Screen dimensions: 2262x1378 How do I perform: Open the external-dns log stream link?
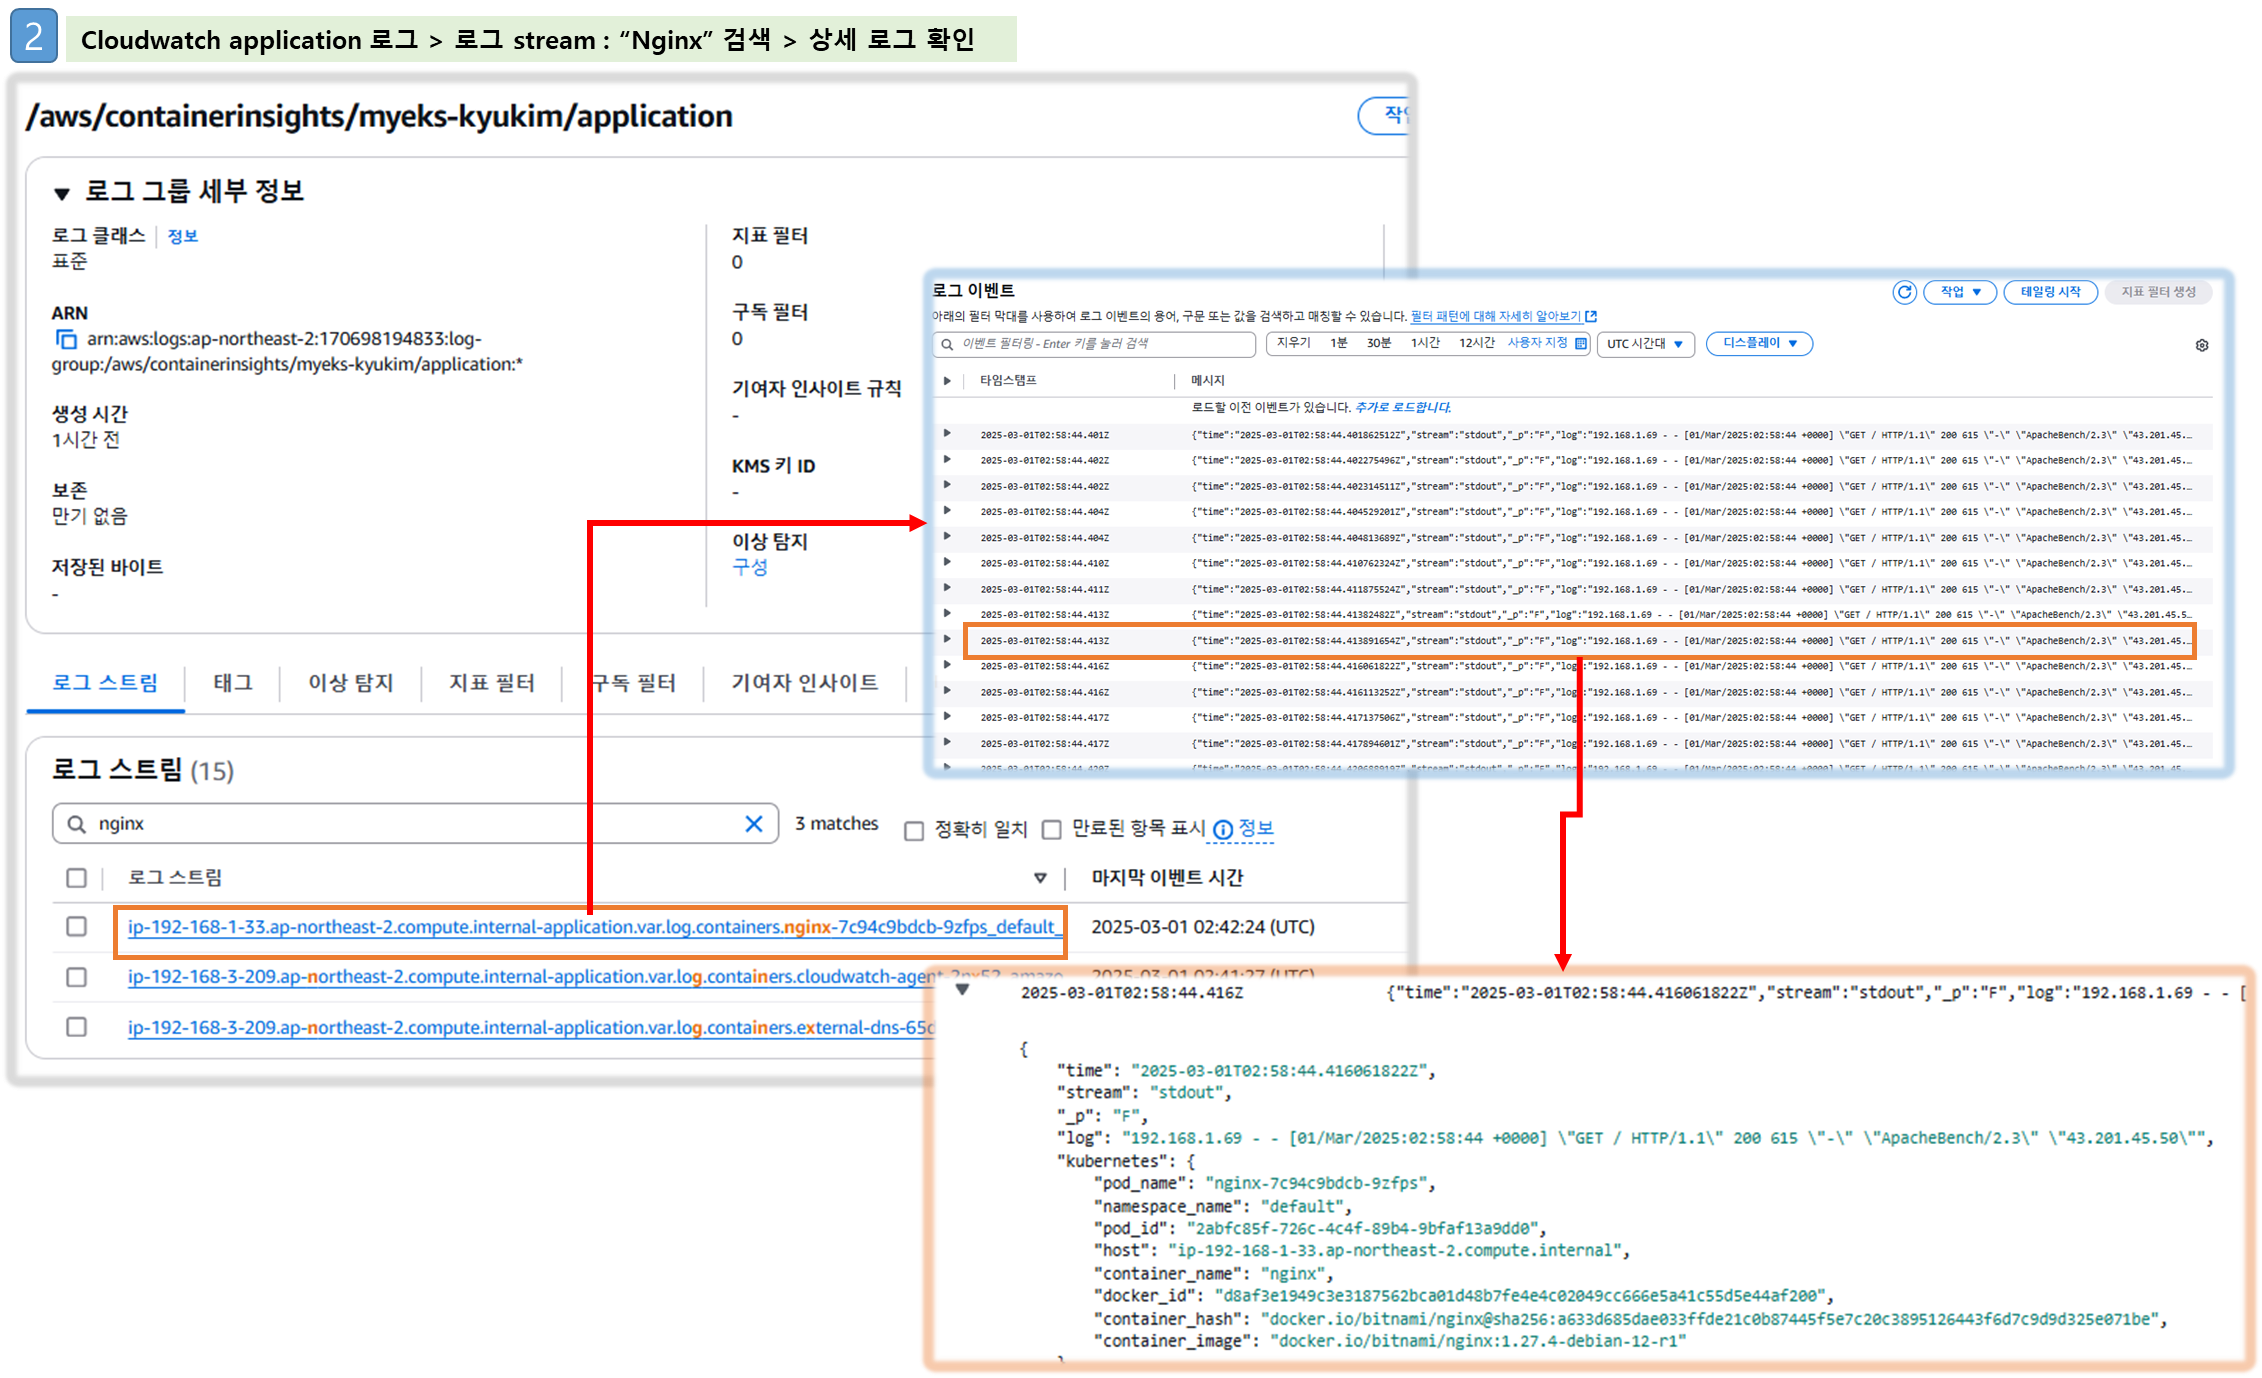point(531,1027)
